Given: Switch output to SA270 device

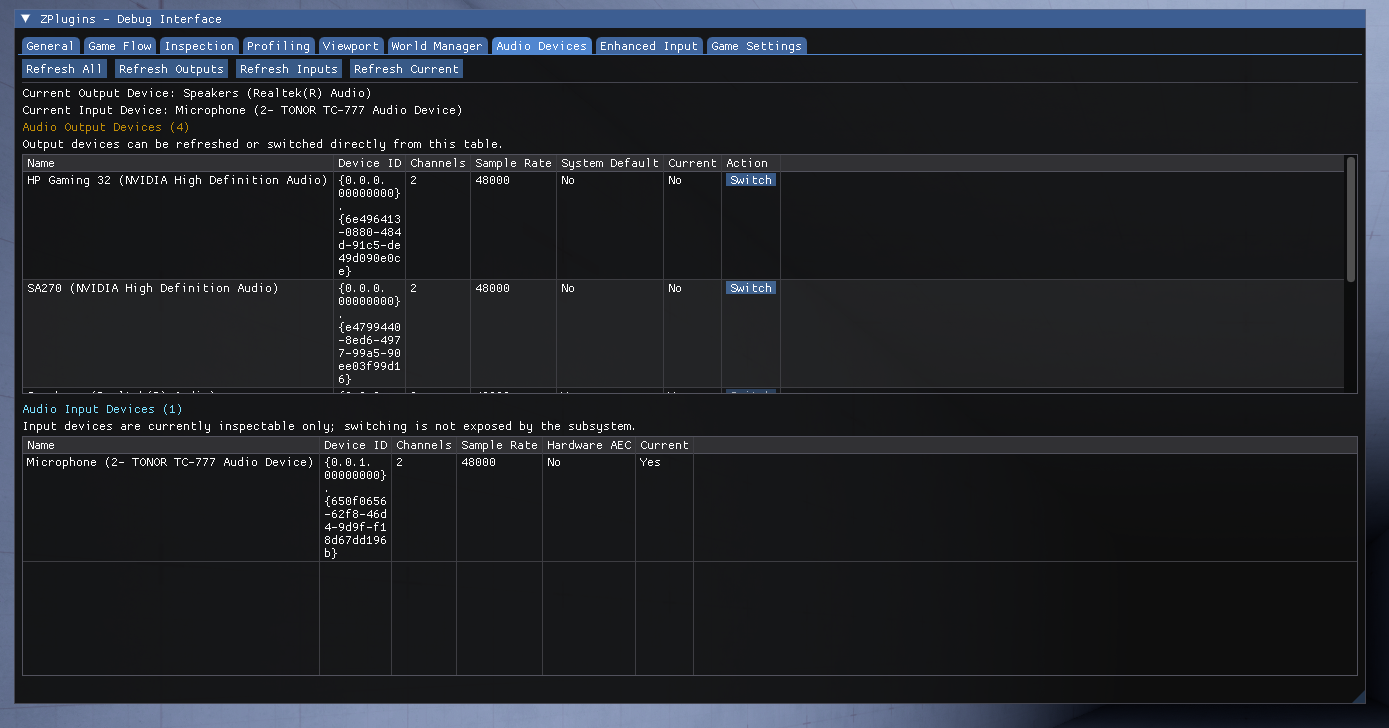Looking at the screenshot, I should click(750, 288).
